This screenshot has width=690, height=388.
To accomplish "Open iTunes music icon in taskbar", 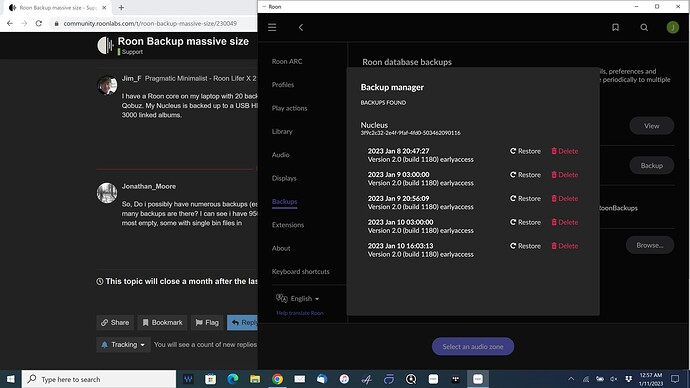I will (x=344, y=379).
